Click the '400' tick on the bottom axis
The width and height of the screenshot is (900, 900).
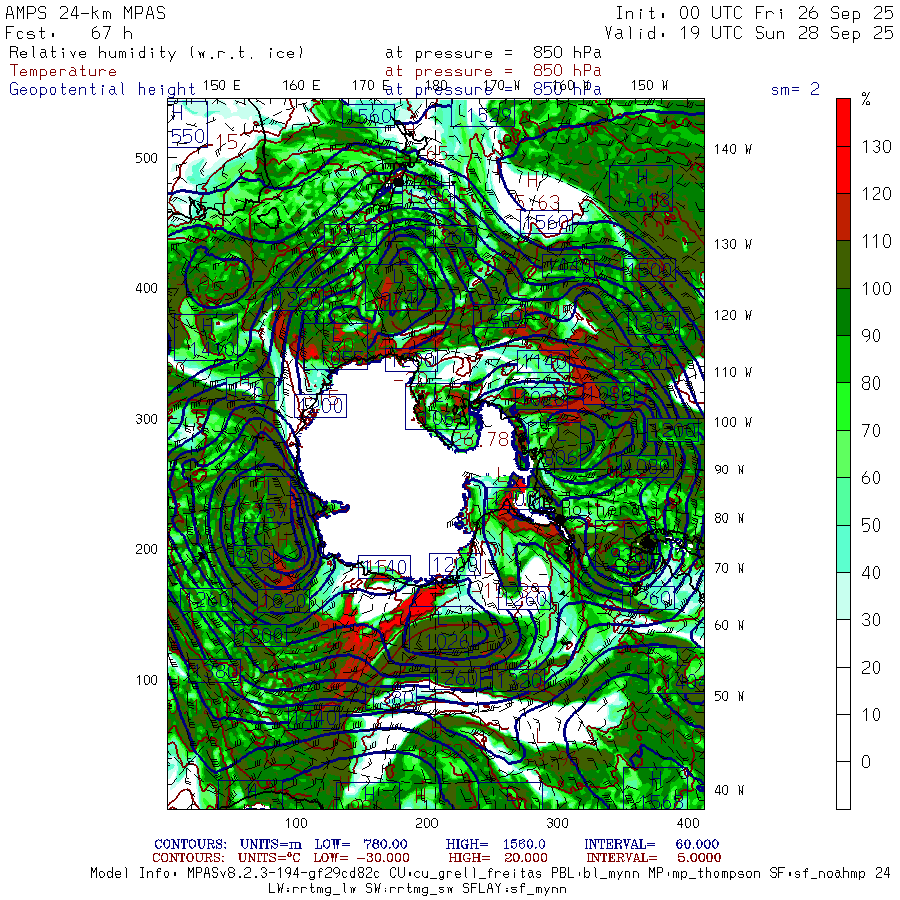tap(688, 823)
